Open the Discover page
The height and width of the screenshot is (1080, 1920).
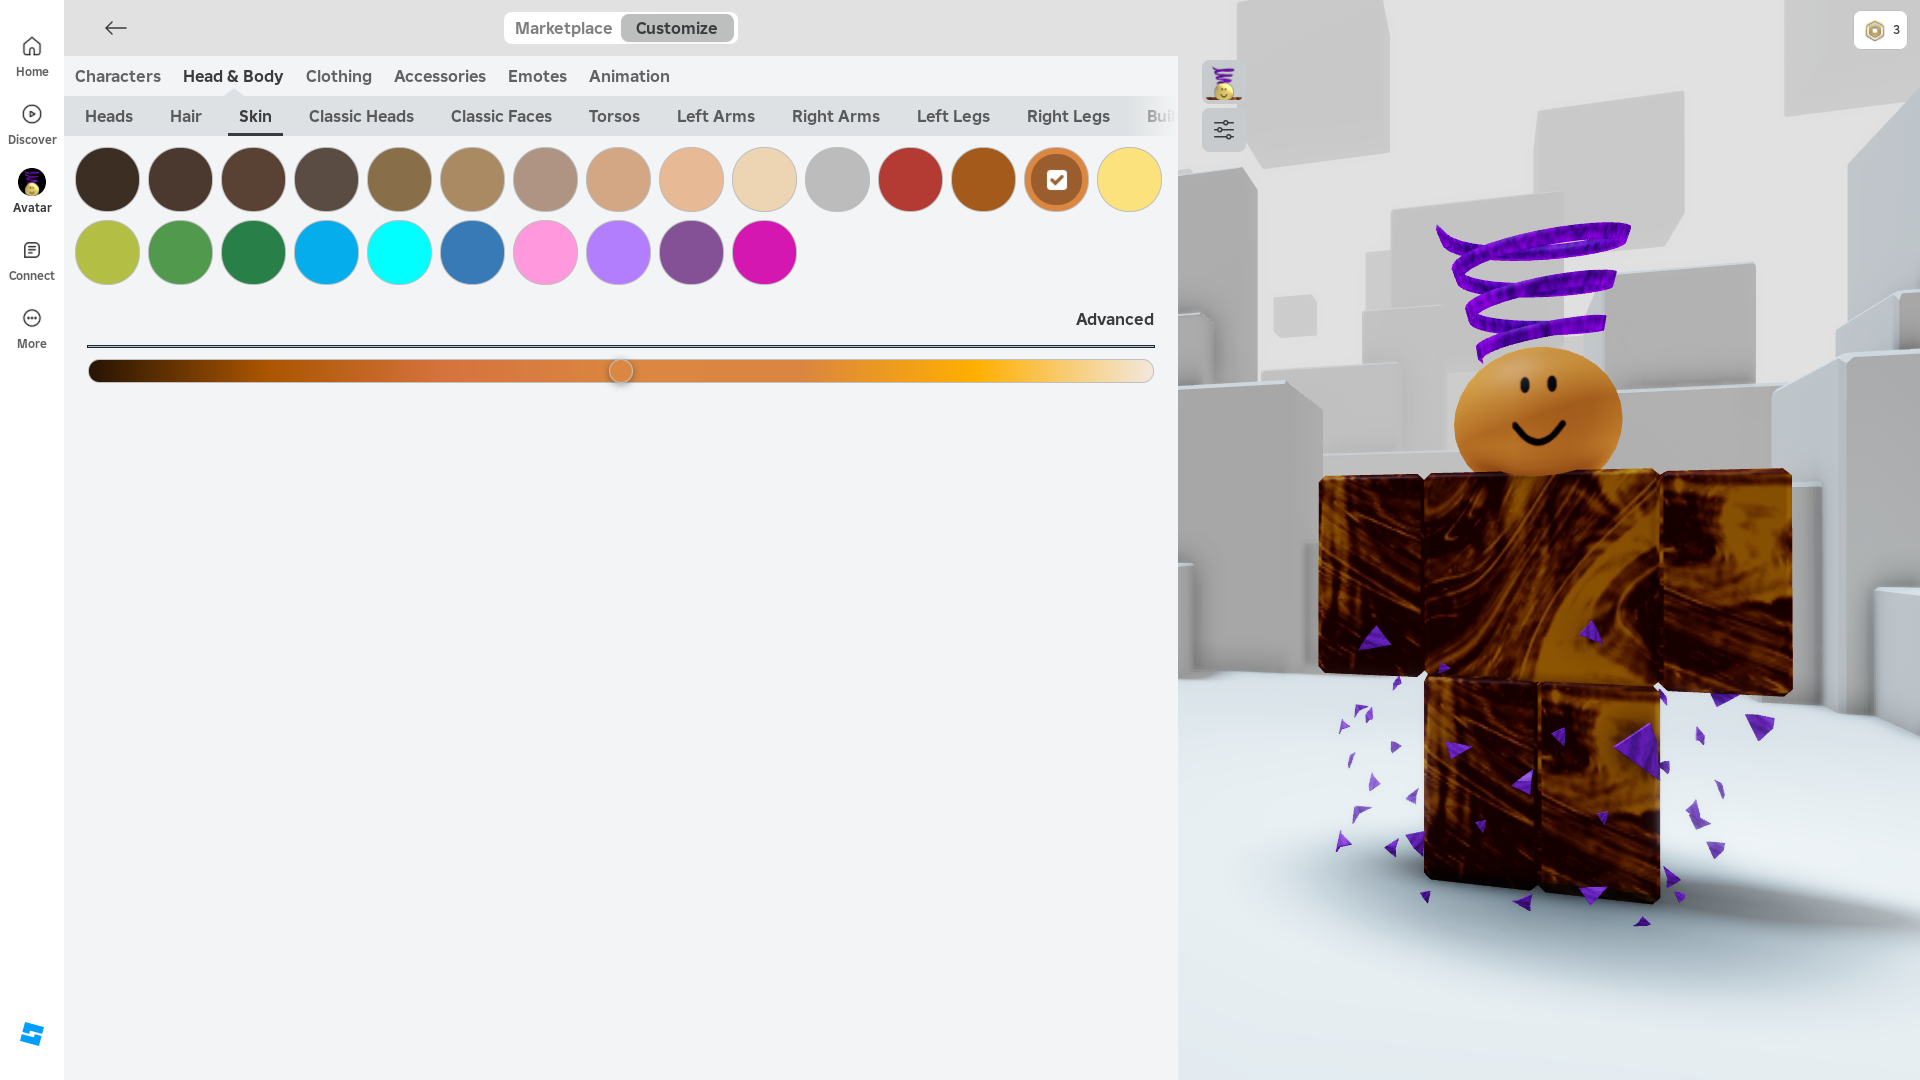click(32, 125)
